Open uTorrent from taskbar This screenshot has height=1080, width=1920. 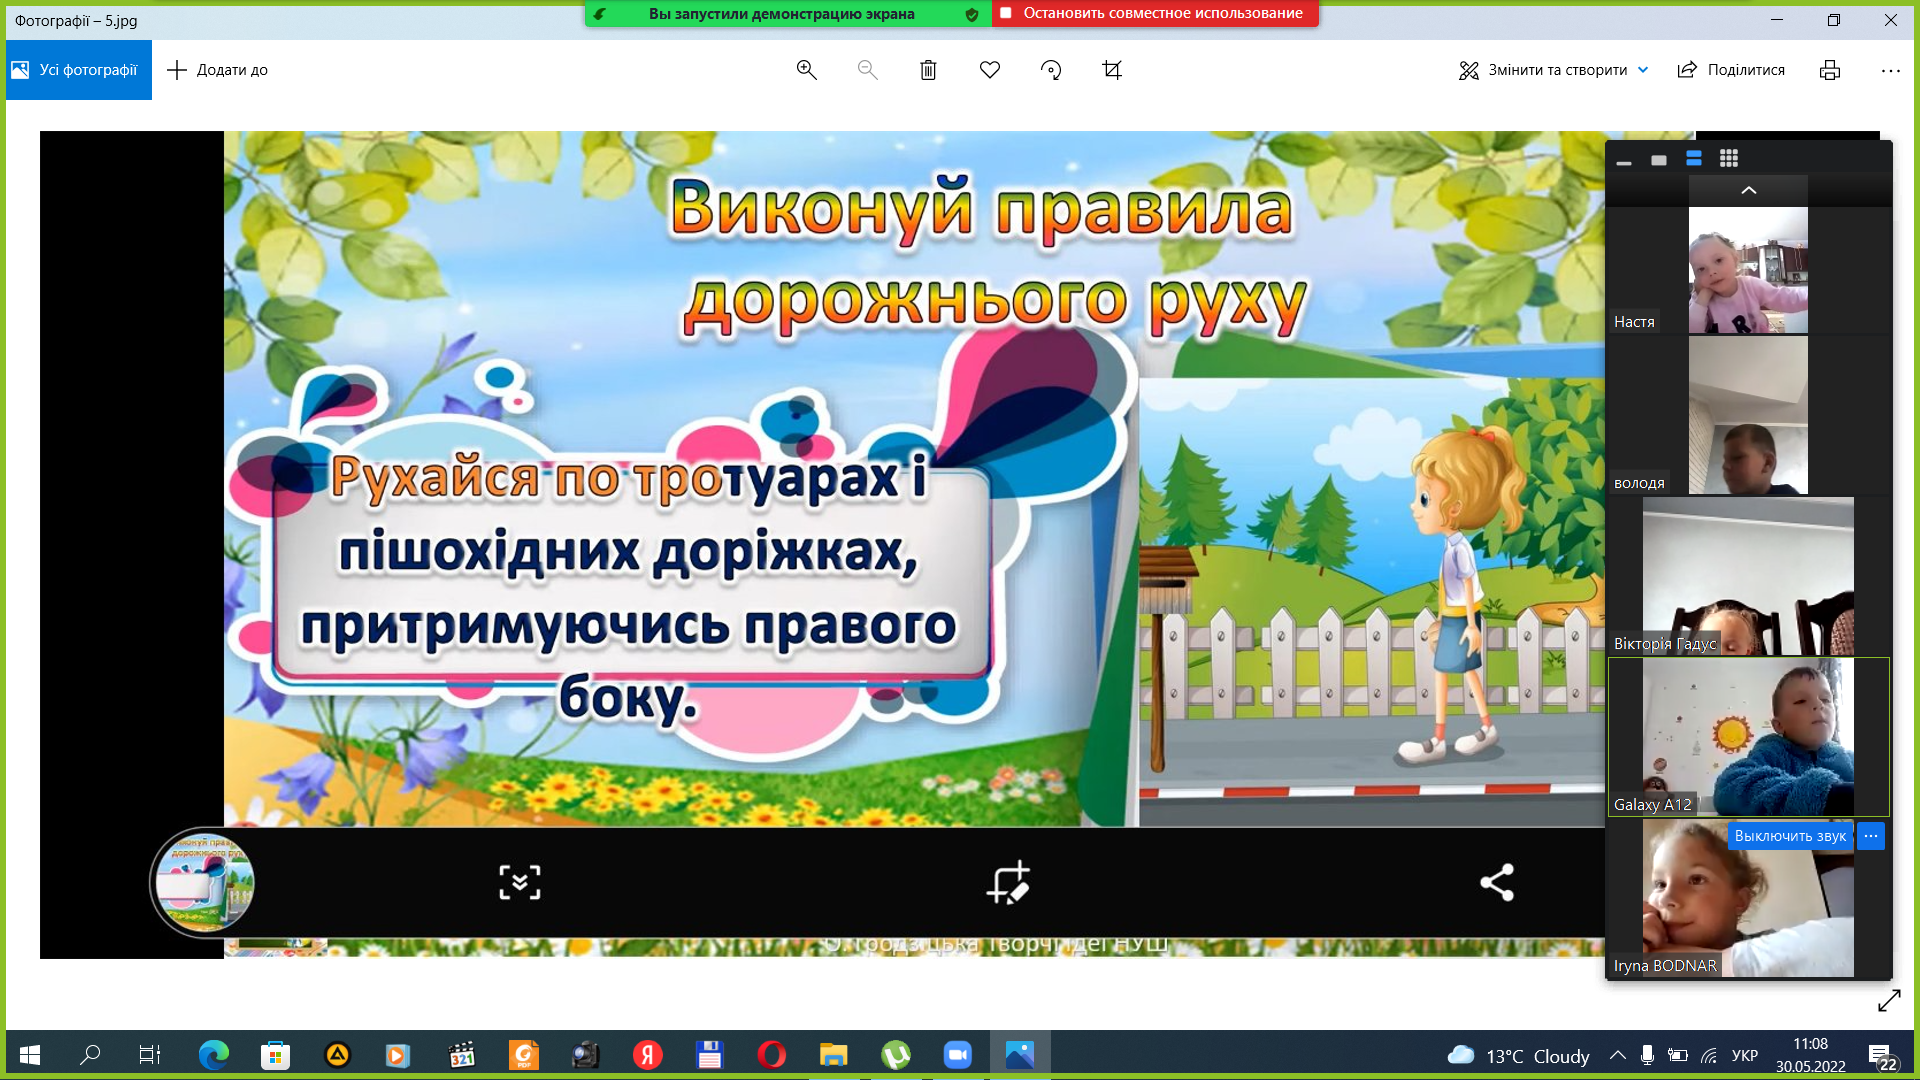[x=896, y=1055]
